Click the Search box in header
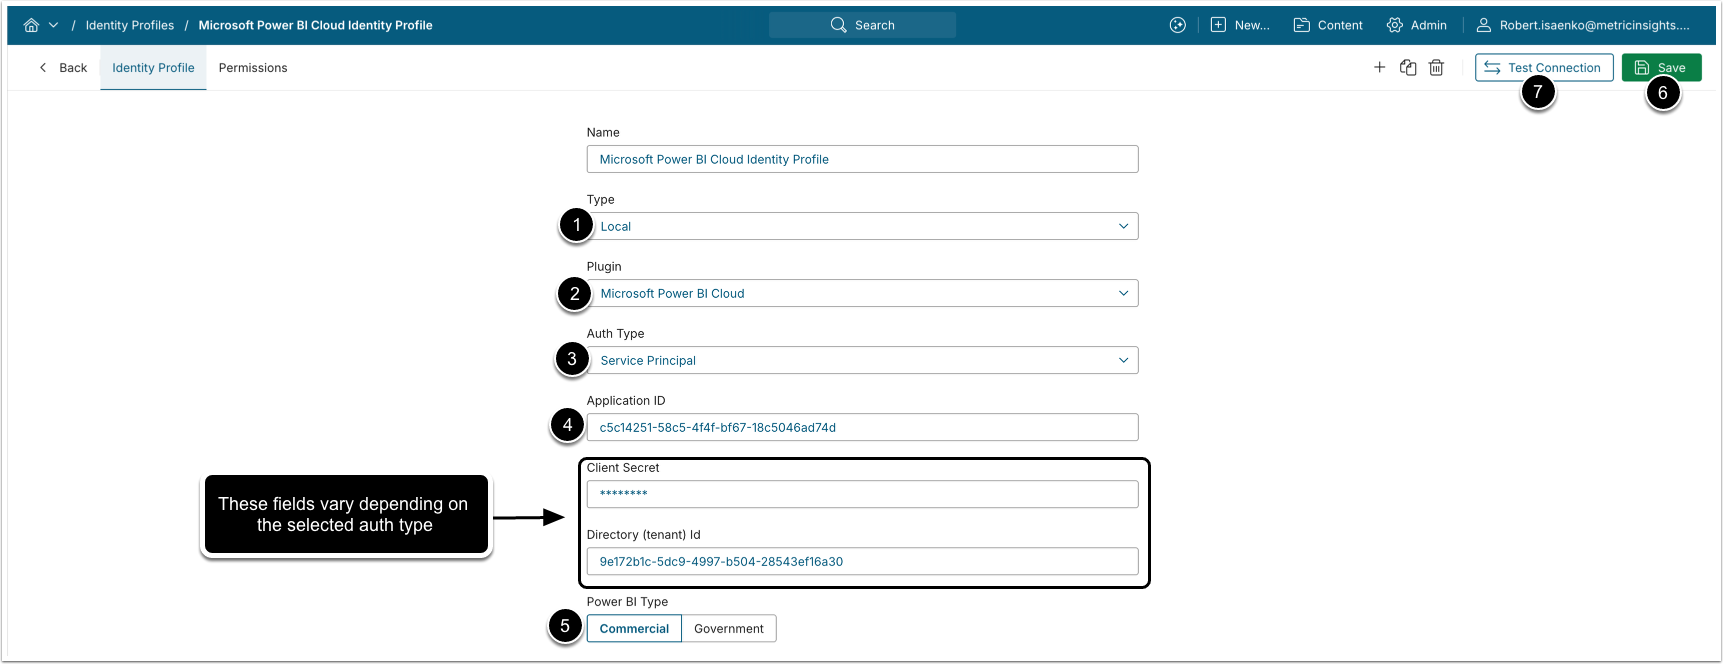1723x664 pixels. coord(862,25)
